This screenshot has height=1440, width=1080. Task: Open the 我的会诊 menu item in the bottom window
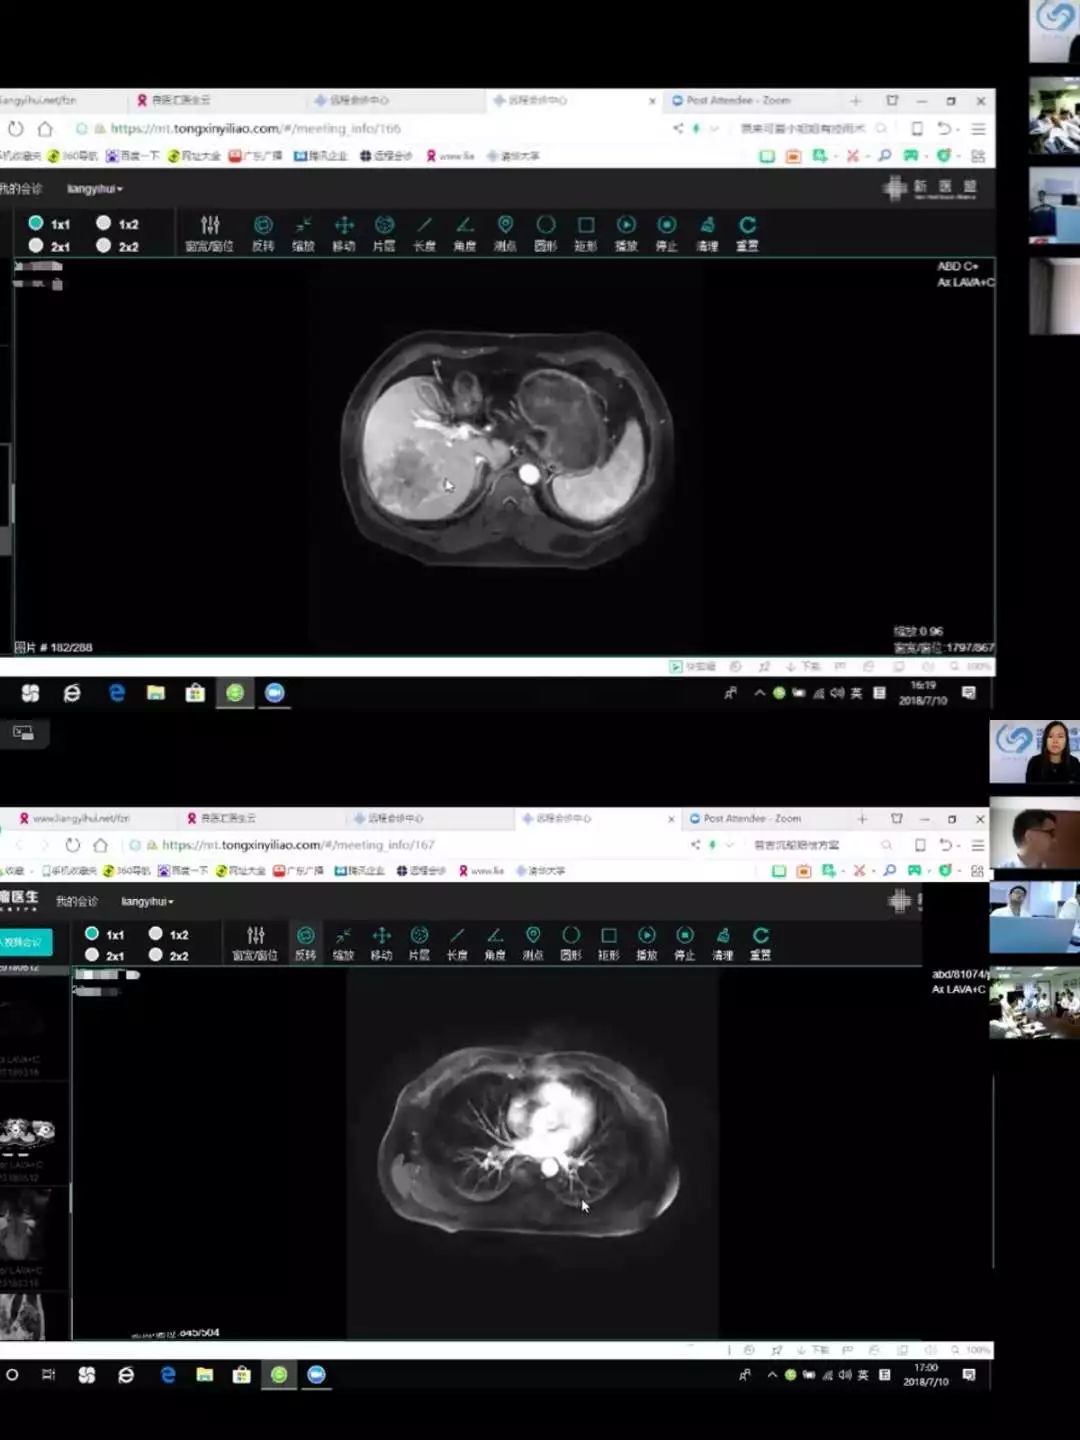[x=76, y=902]
